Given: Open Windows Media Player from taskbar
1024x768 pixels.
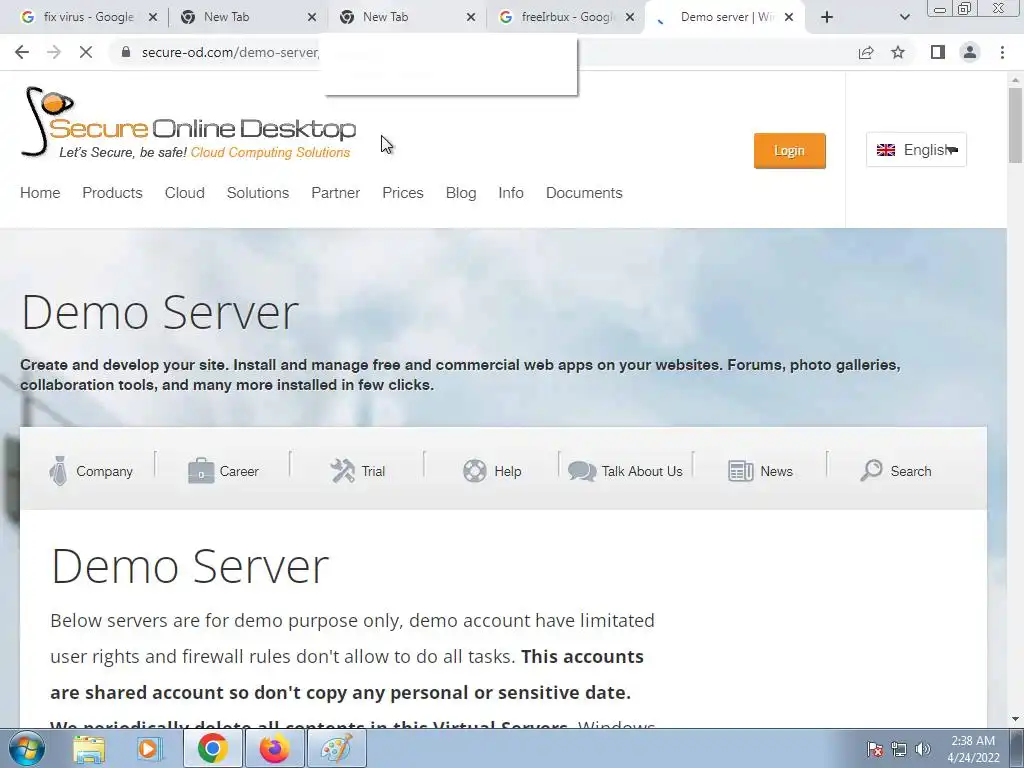Looking at the screenshot, I should point(150,748).
